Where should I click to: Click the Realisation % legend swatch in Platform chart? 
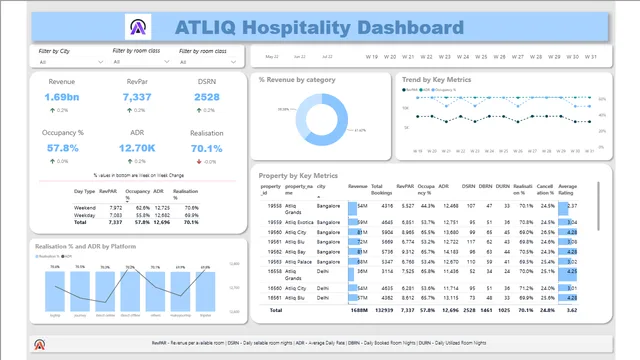coord(37,256)
